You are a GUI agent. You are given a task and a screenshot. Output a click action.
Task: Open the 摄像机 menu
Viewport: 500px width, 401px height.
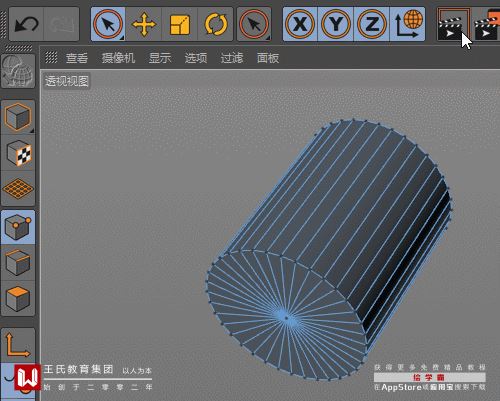pyautogui.click(x=118, y=58)
